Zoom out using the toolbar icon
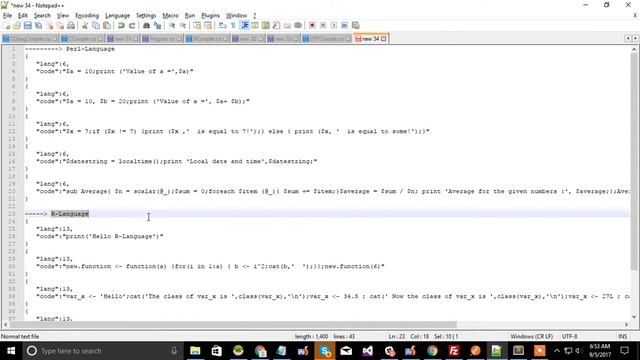640x360 pixels. pyautogui.click(x=183, y=26)
